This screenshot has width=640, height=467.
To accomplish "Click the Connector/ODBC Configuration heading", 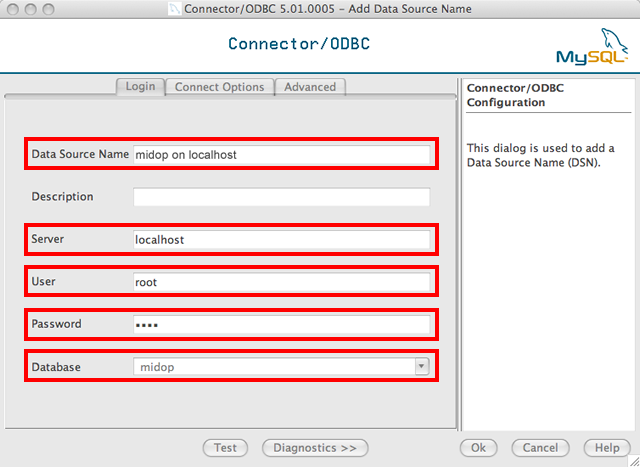I will click(515, 95).
